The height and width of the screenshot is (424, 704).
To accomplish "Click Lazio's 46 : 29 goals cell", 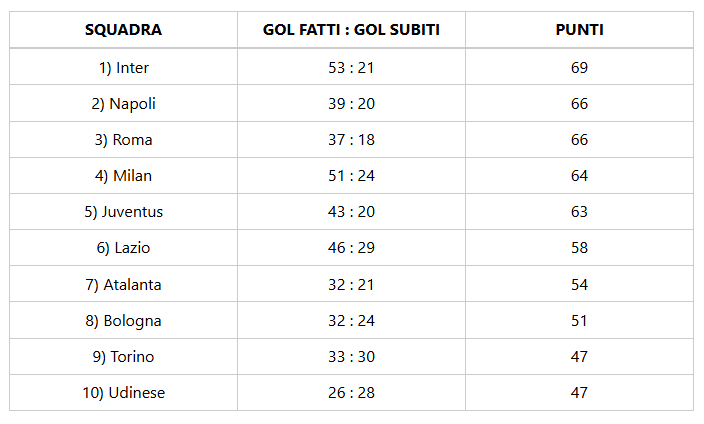I will 351,248.
